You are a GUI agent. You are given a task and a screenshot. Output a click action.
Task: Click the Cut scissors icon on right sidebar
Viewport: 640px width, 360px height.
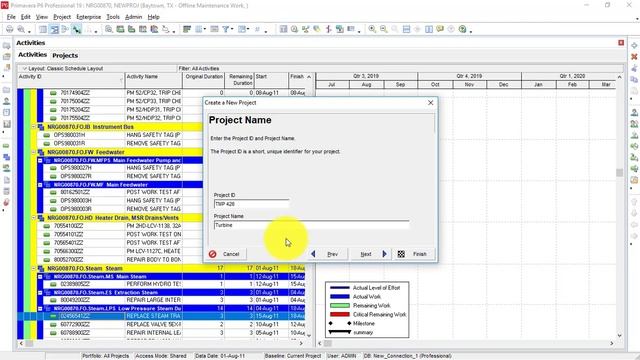tap(634, 68)
